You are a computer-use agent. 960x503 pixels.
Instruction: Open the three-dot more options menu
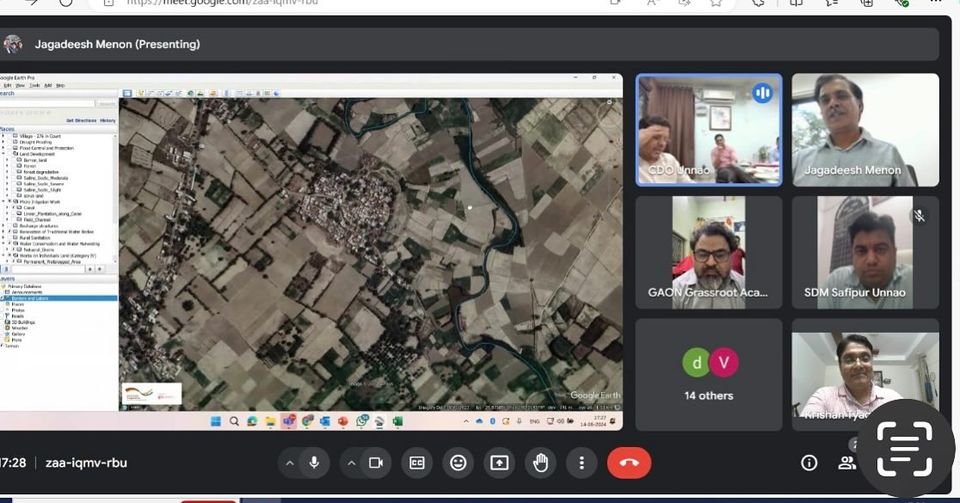[x=582, y=463]
